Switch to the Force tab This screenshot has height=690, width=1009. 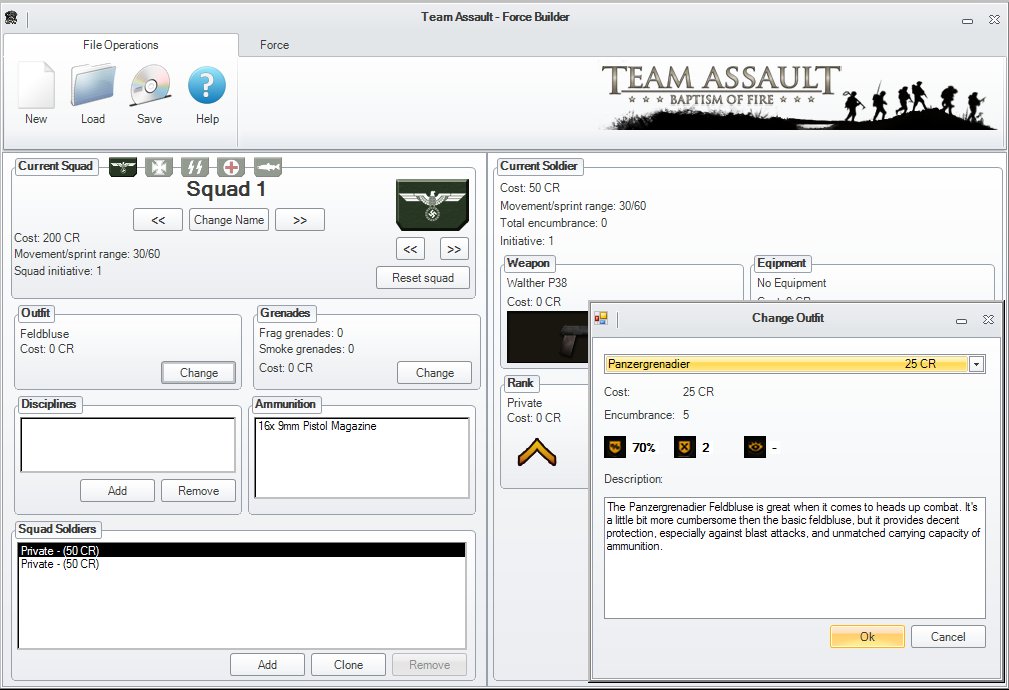click(274, 45)
